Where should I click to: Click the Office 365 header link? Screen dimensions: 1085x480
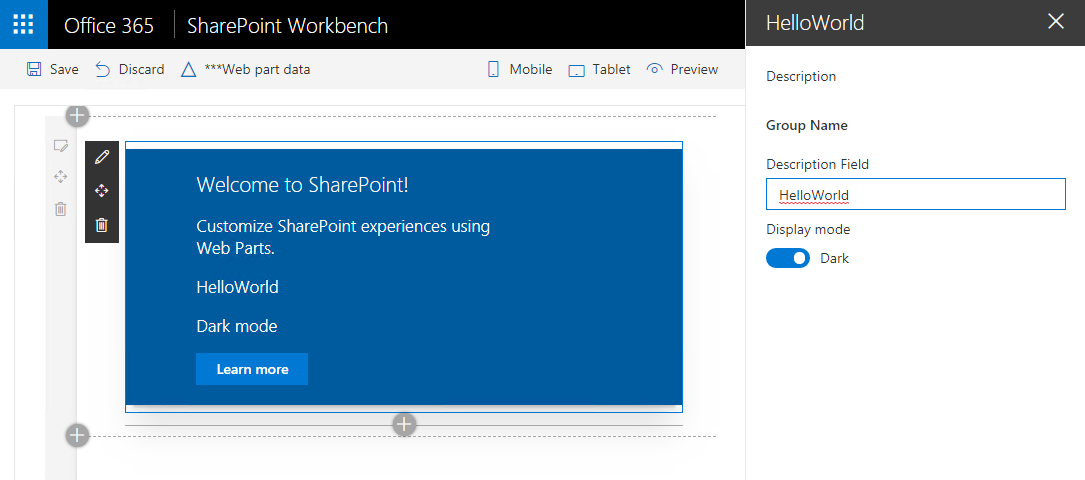point(109,25)
